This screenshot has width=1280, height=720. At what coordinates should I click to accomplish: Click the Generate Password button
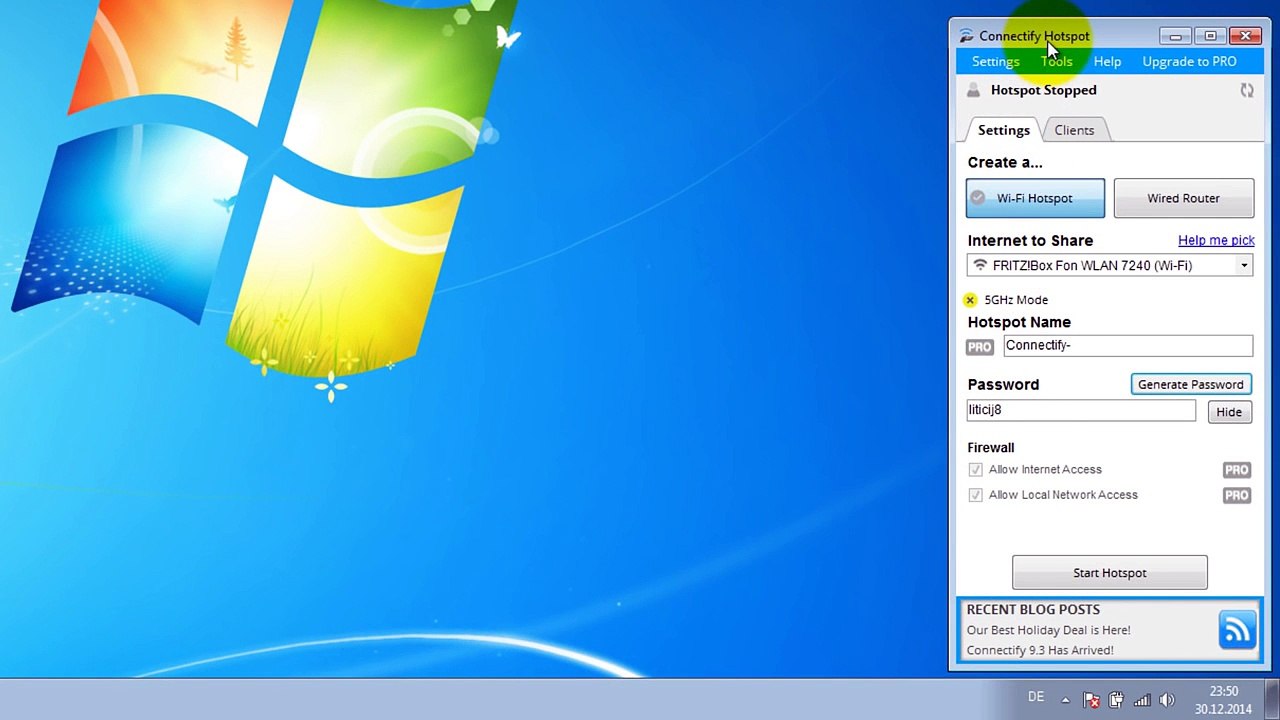tap(1190, 384)
